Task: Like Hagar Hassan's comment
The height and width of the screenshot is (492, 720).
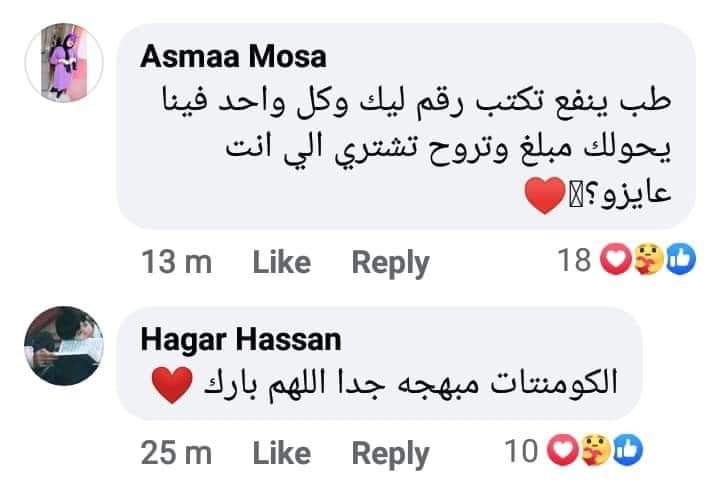Action: pyautogui.click(x=282, y=453)
